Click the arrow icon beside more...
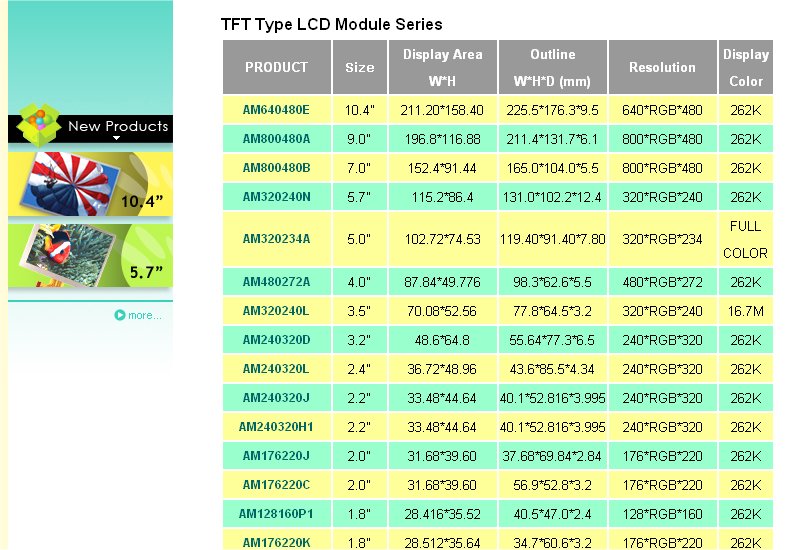This screenshot has width=795, height=550. (120, 315)
